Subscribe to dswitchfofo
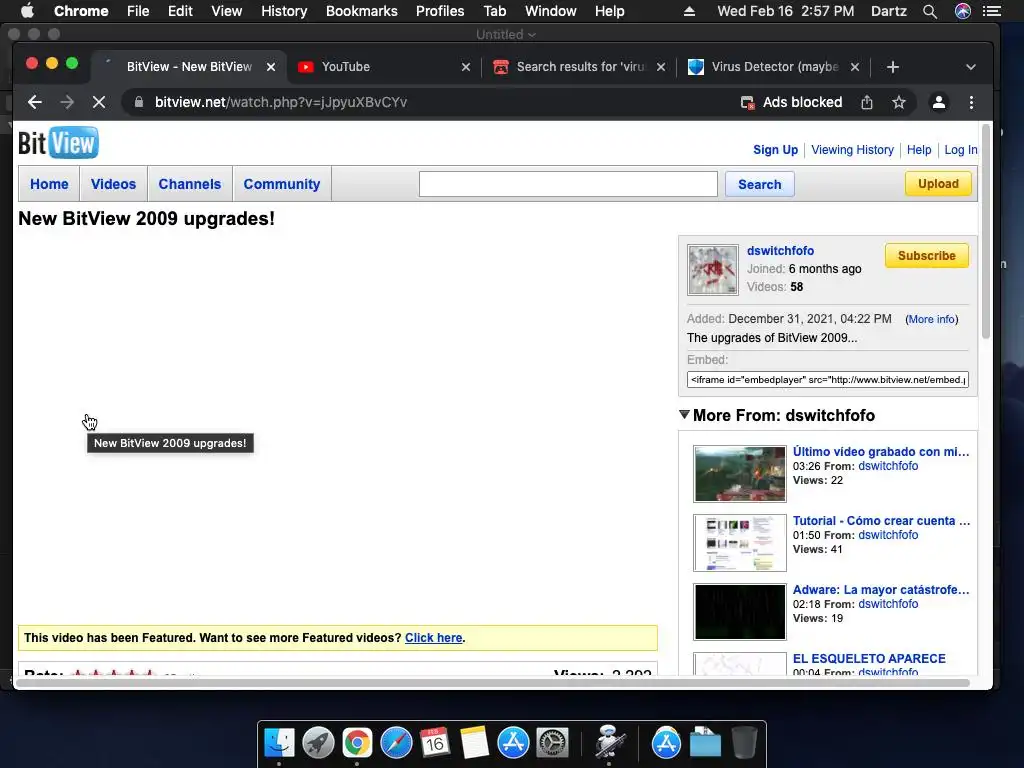The image size is (1024, 768). click(x=926, y=255)
